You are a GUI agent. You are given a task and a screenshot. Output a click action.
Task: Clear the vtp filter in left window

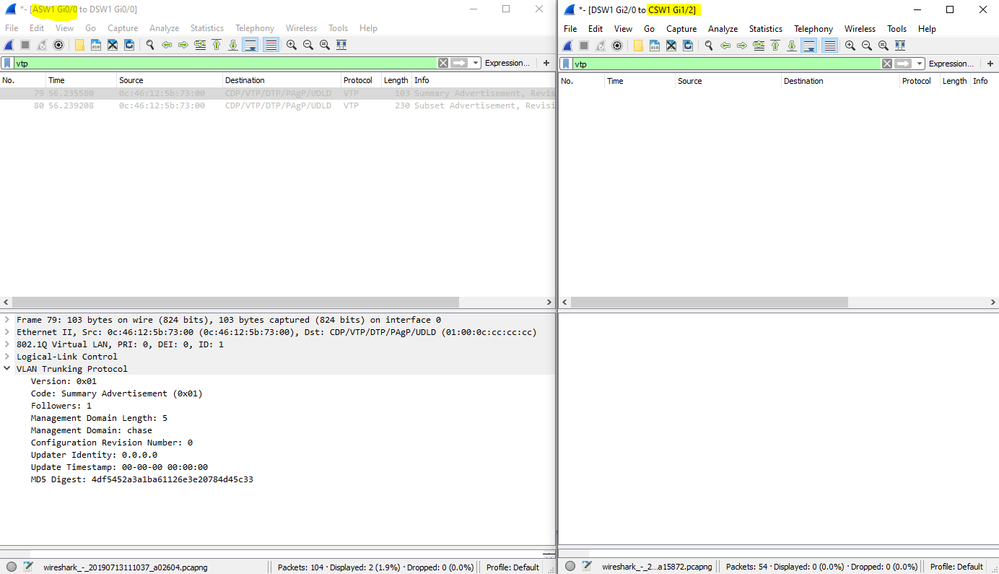[x=443, y=63]
